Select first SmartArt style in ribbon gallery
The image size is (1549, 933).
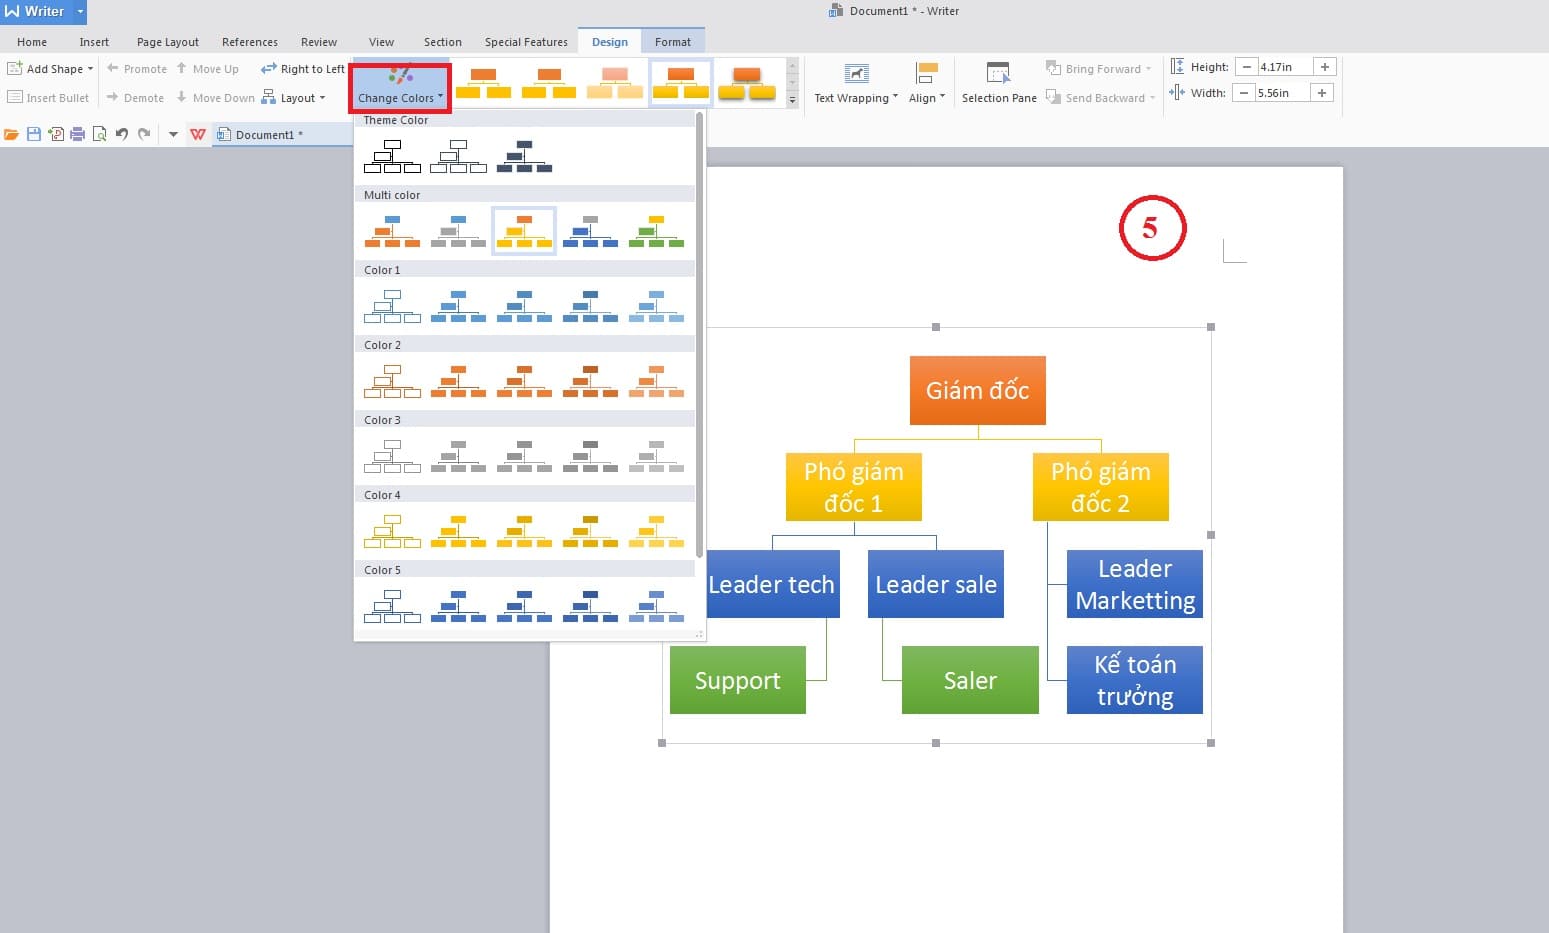(483, 83)
